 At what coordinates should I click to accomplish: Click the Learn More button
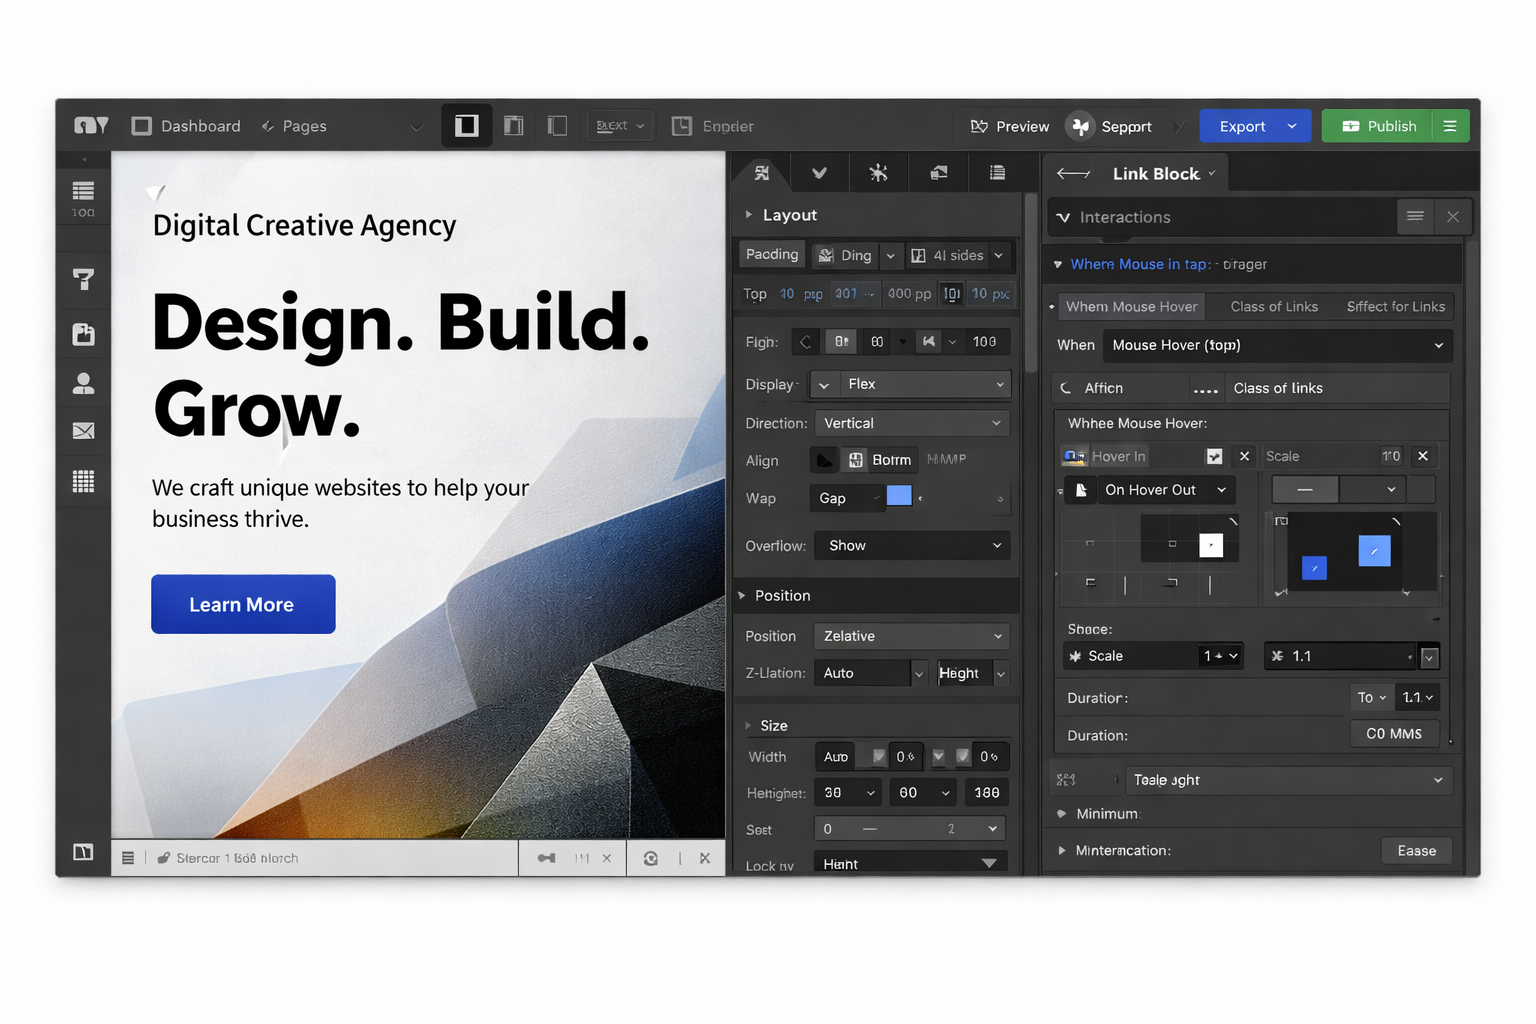(243, 604)
